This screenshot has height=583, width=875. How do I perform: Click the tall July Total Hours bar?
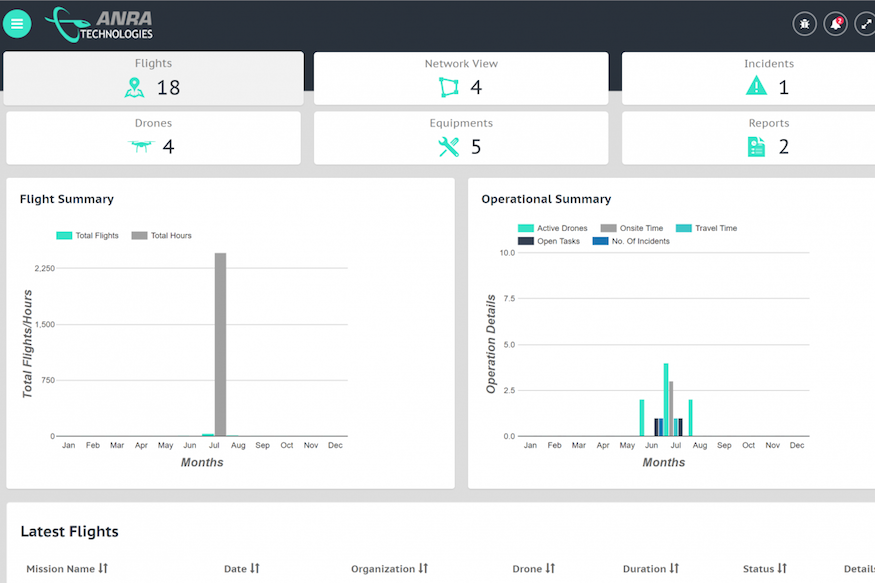click(x=220, y=344)
